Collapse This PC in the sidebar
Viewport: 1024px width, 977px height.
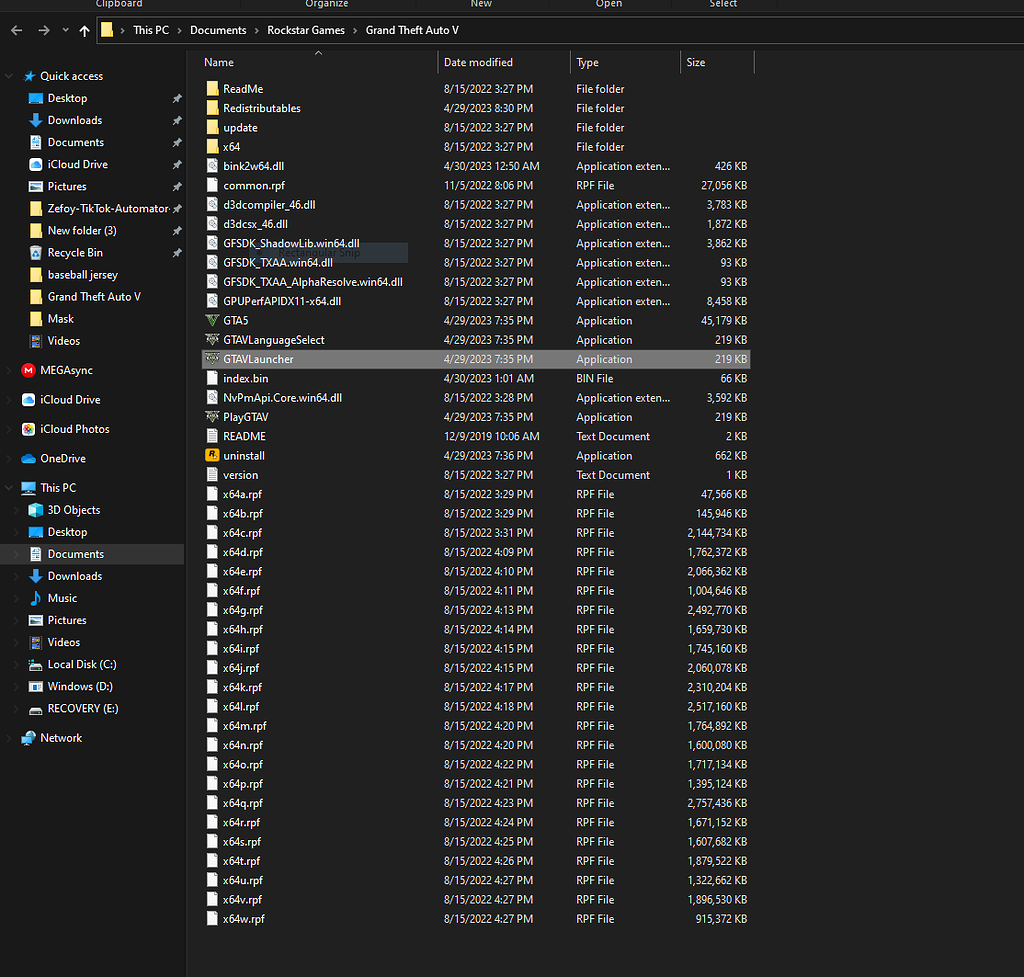(8, 487)
